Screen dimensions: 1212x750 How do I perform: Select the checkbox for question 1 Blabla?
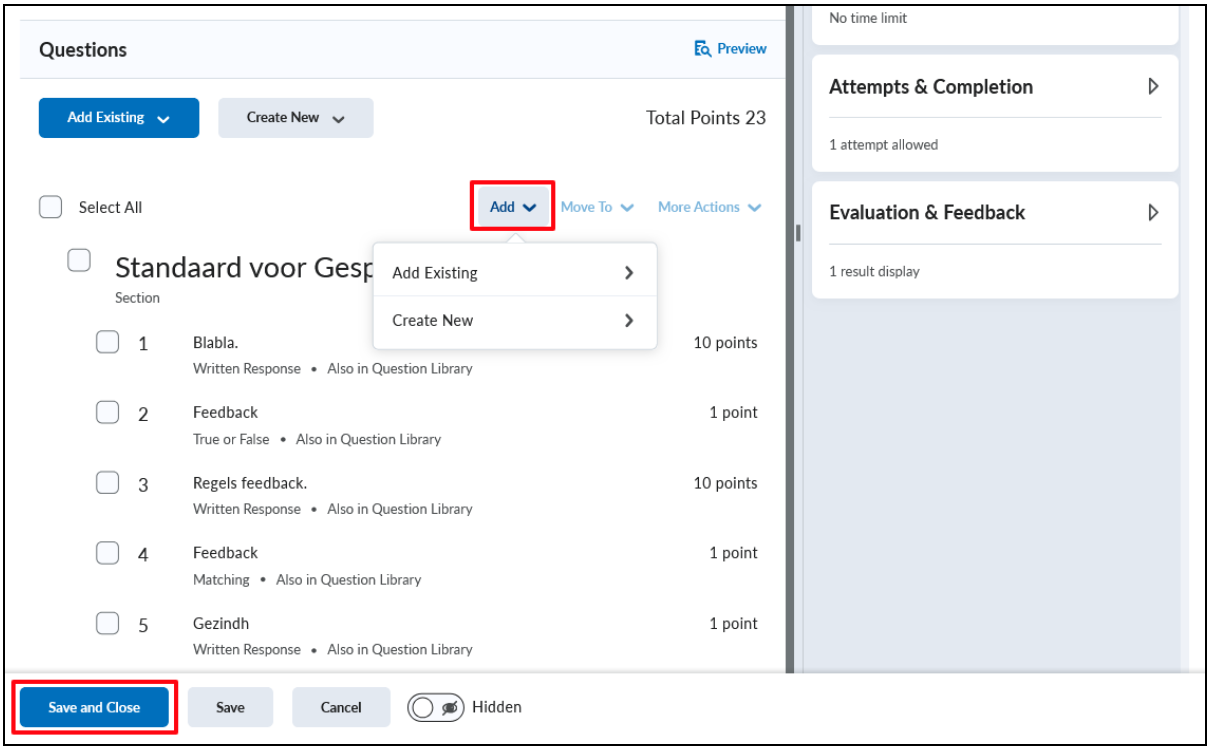point(108,342)
